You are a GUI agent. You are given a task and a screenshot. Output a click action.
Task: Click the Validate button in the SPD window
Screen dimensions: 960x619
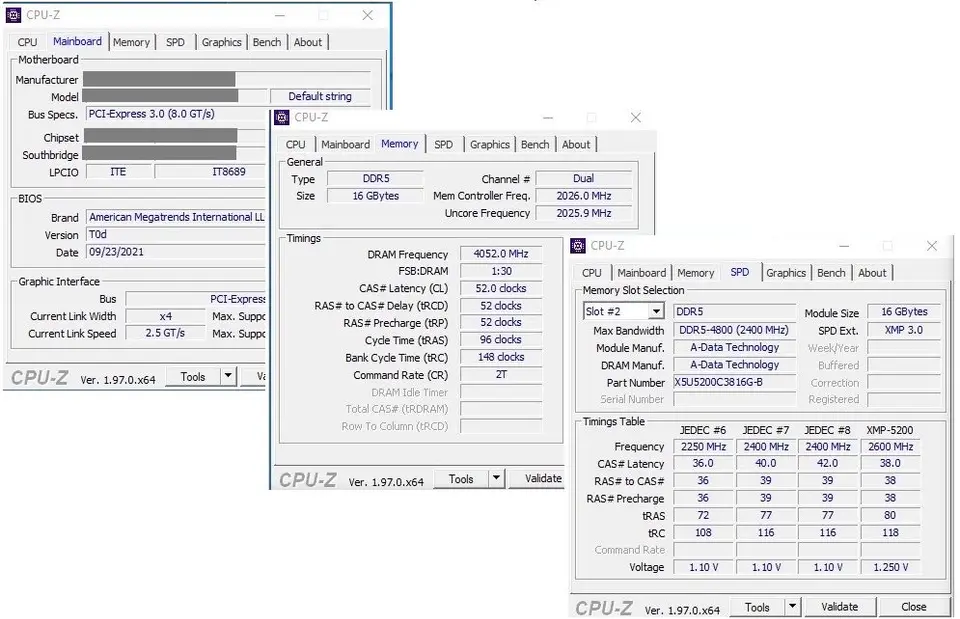pos(841,606)
